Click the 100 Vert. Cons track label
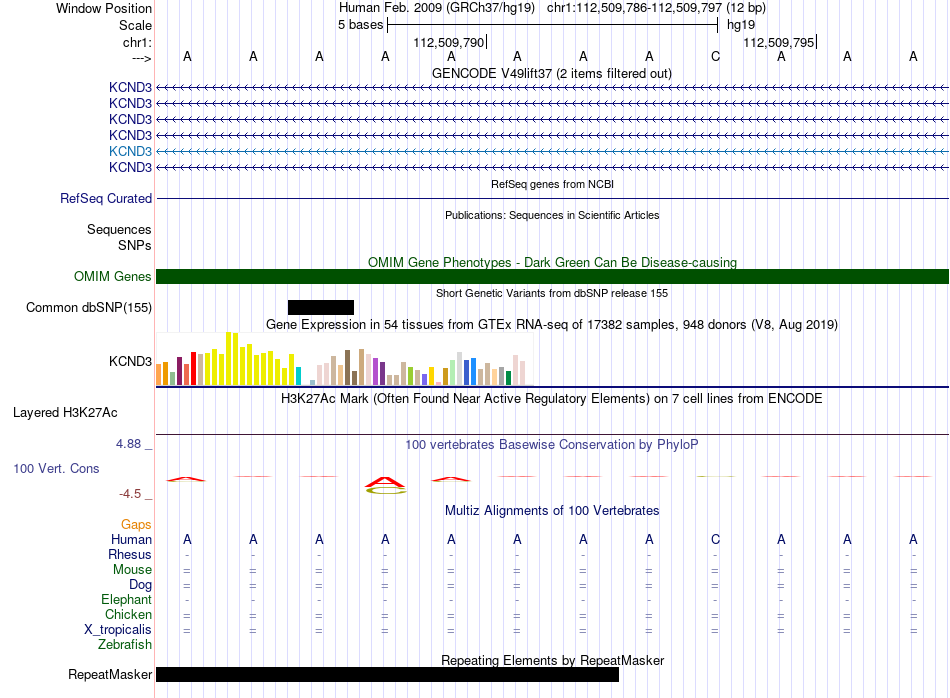The width and height of the screenshot is (950, 698). (56, 468)
